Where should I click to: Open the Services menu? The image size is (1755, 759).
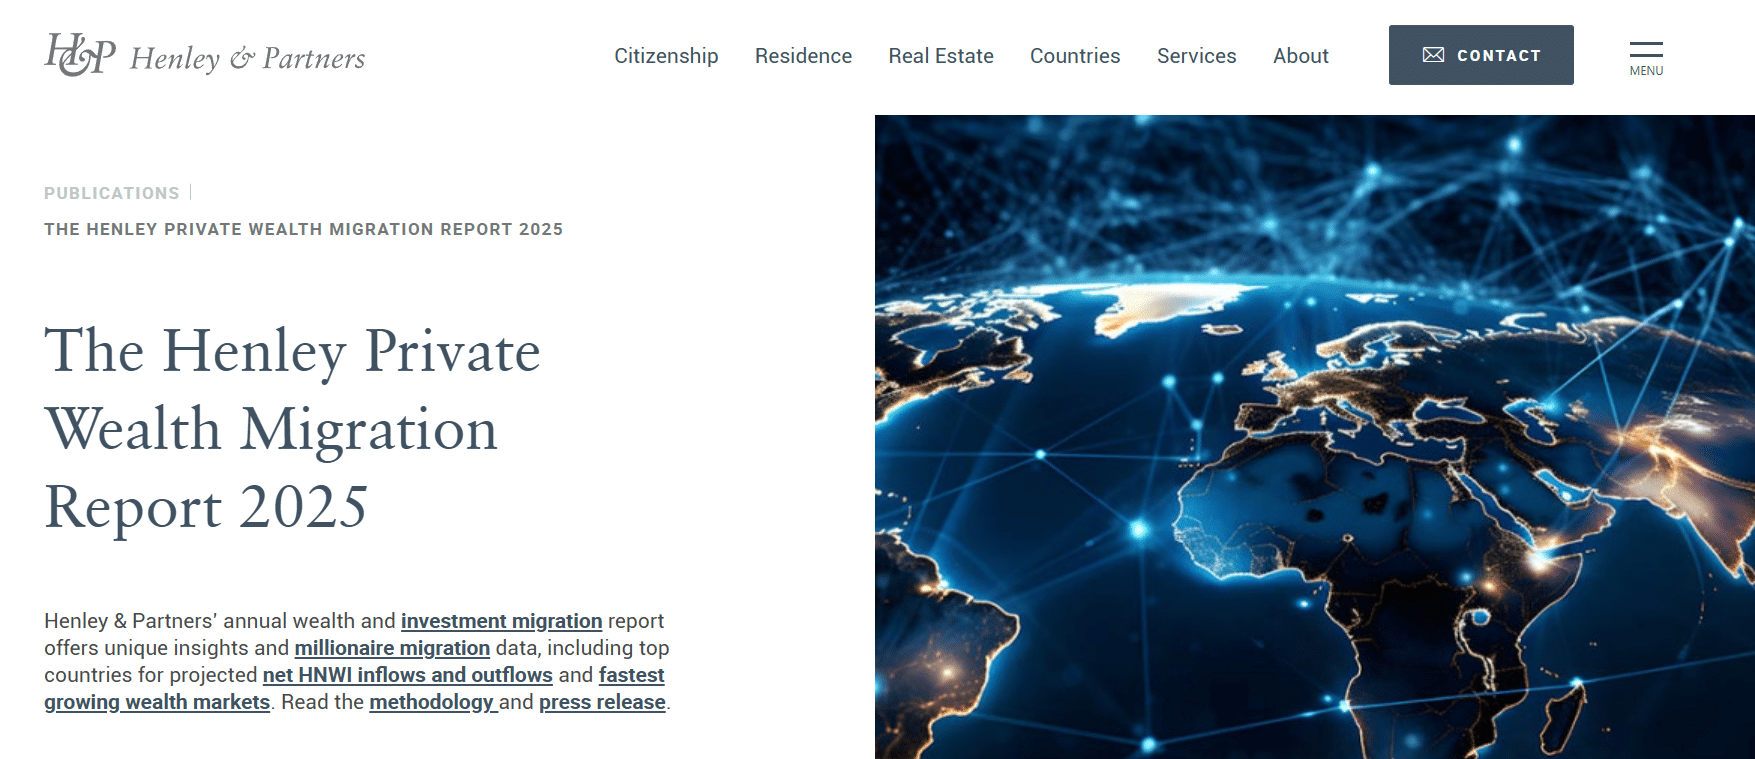pos(1196,56)
